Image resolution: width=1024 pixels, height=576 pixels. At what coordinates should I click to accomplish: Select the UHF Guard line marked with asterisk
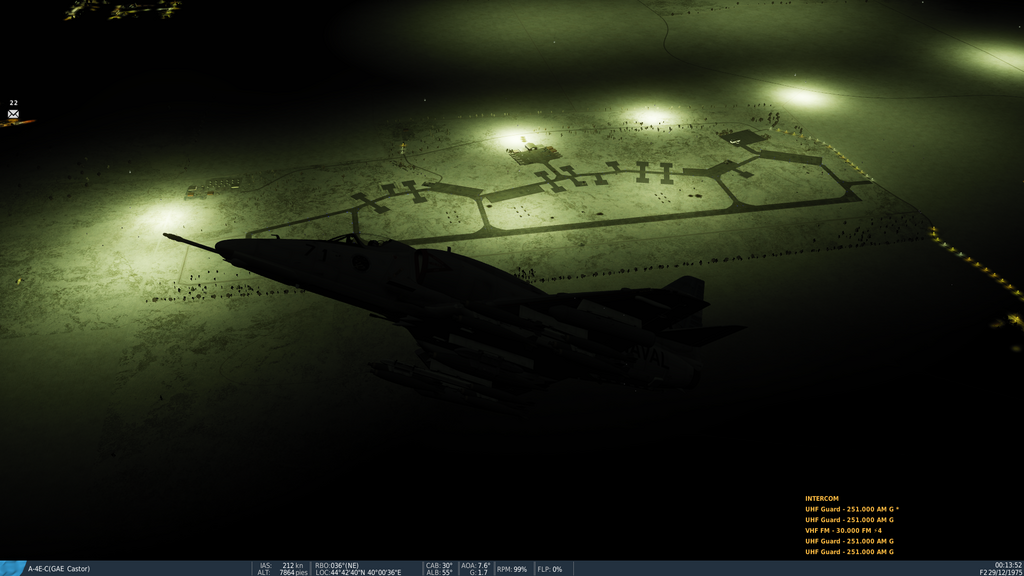point(852,509)
